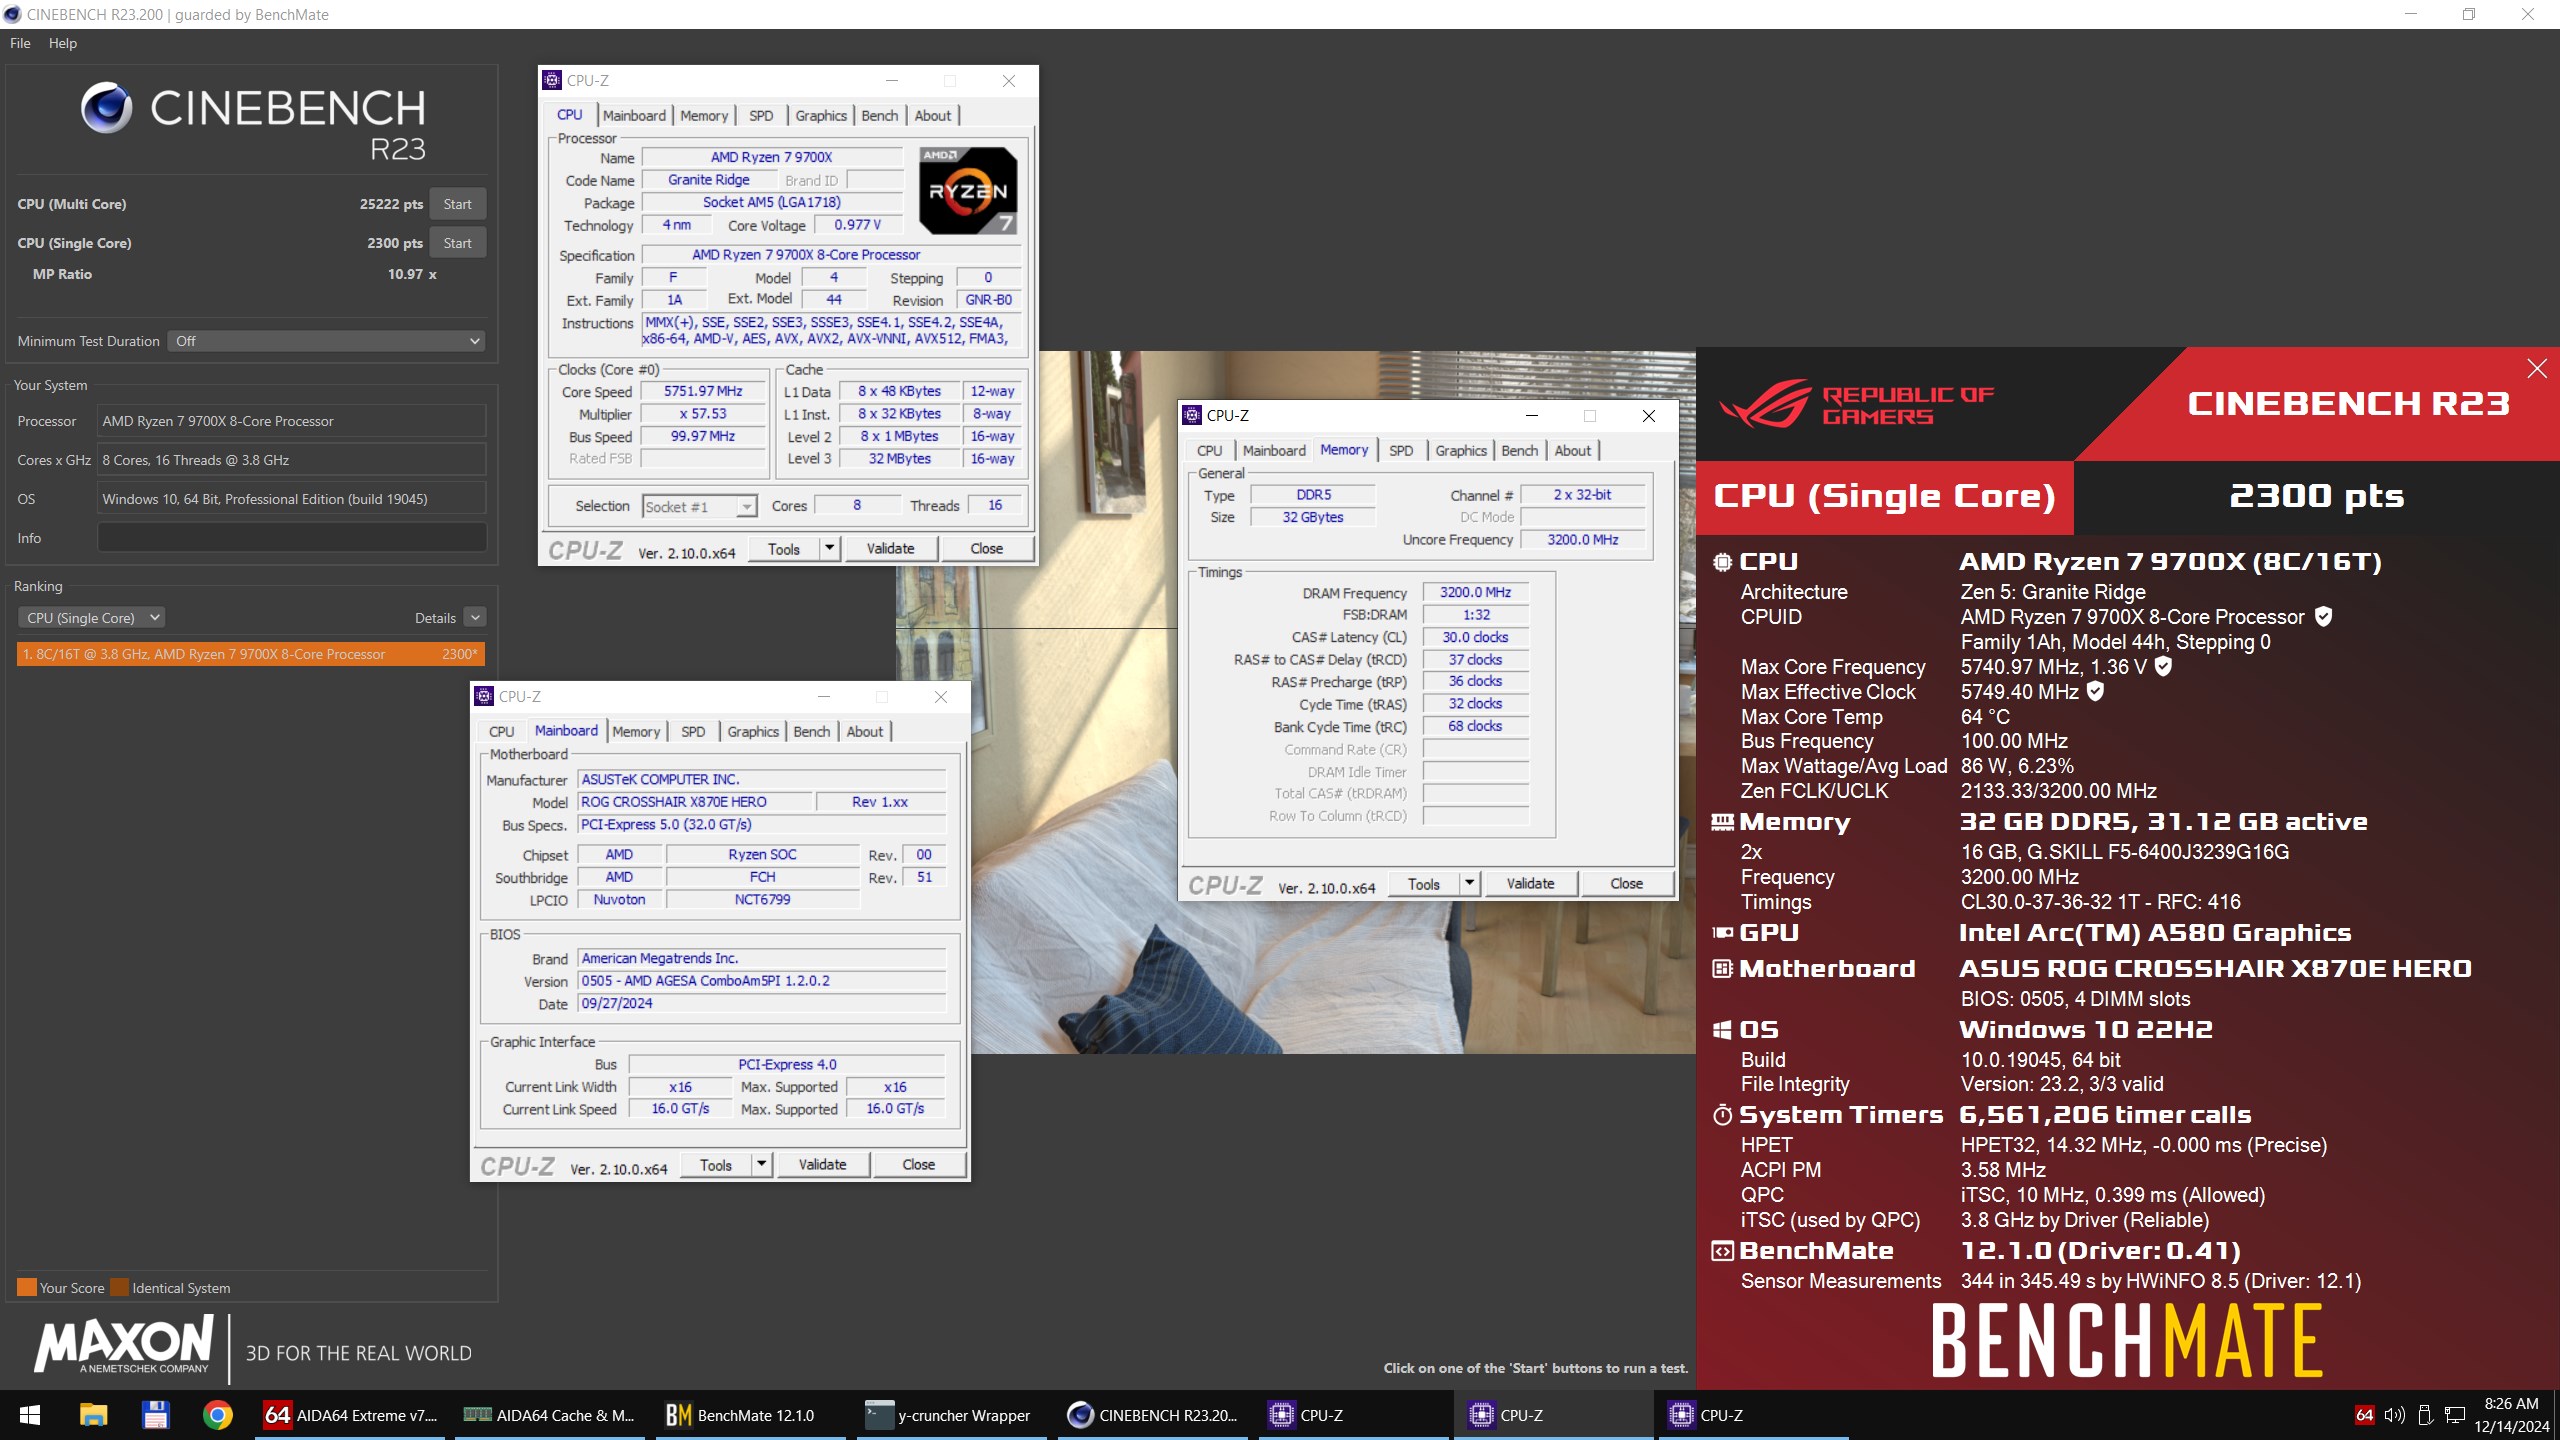This screenshot has height=1440, width=2560.
Task: Click the floppy disk save icon in the taskbar
Action: tap(155, 1415)
